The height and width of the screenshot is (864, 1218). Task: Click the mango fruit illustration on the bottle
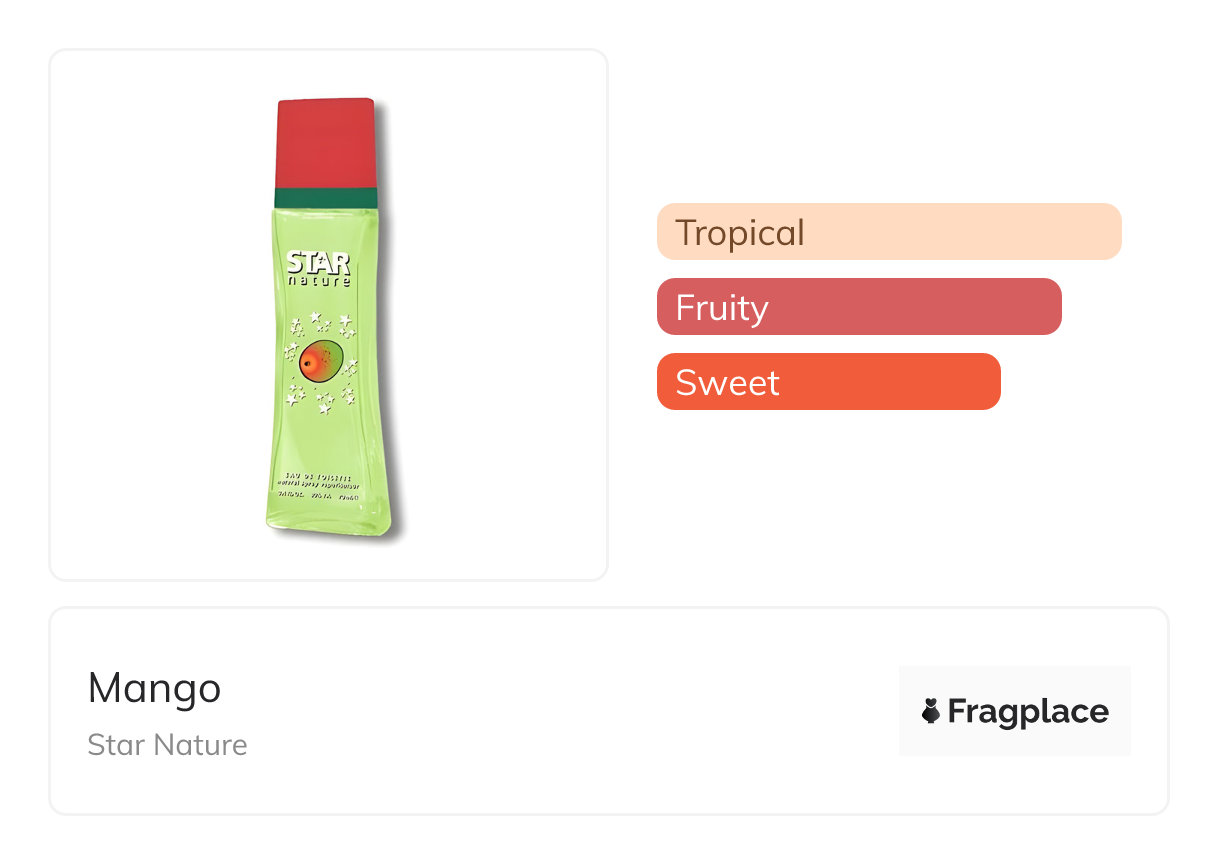coord(320,361)
